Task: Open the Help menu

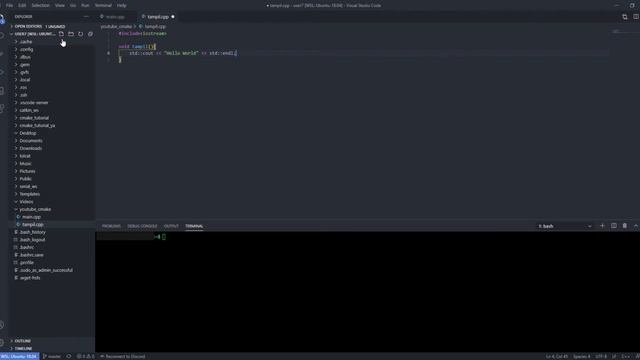Action: point(121,5)
